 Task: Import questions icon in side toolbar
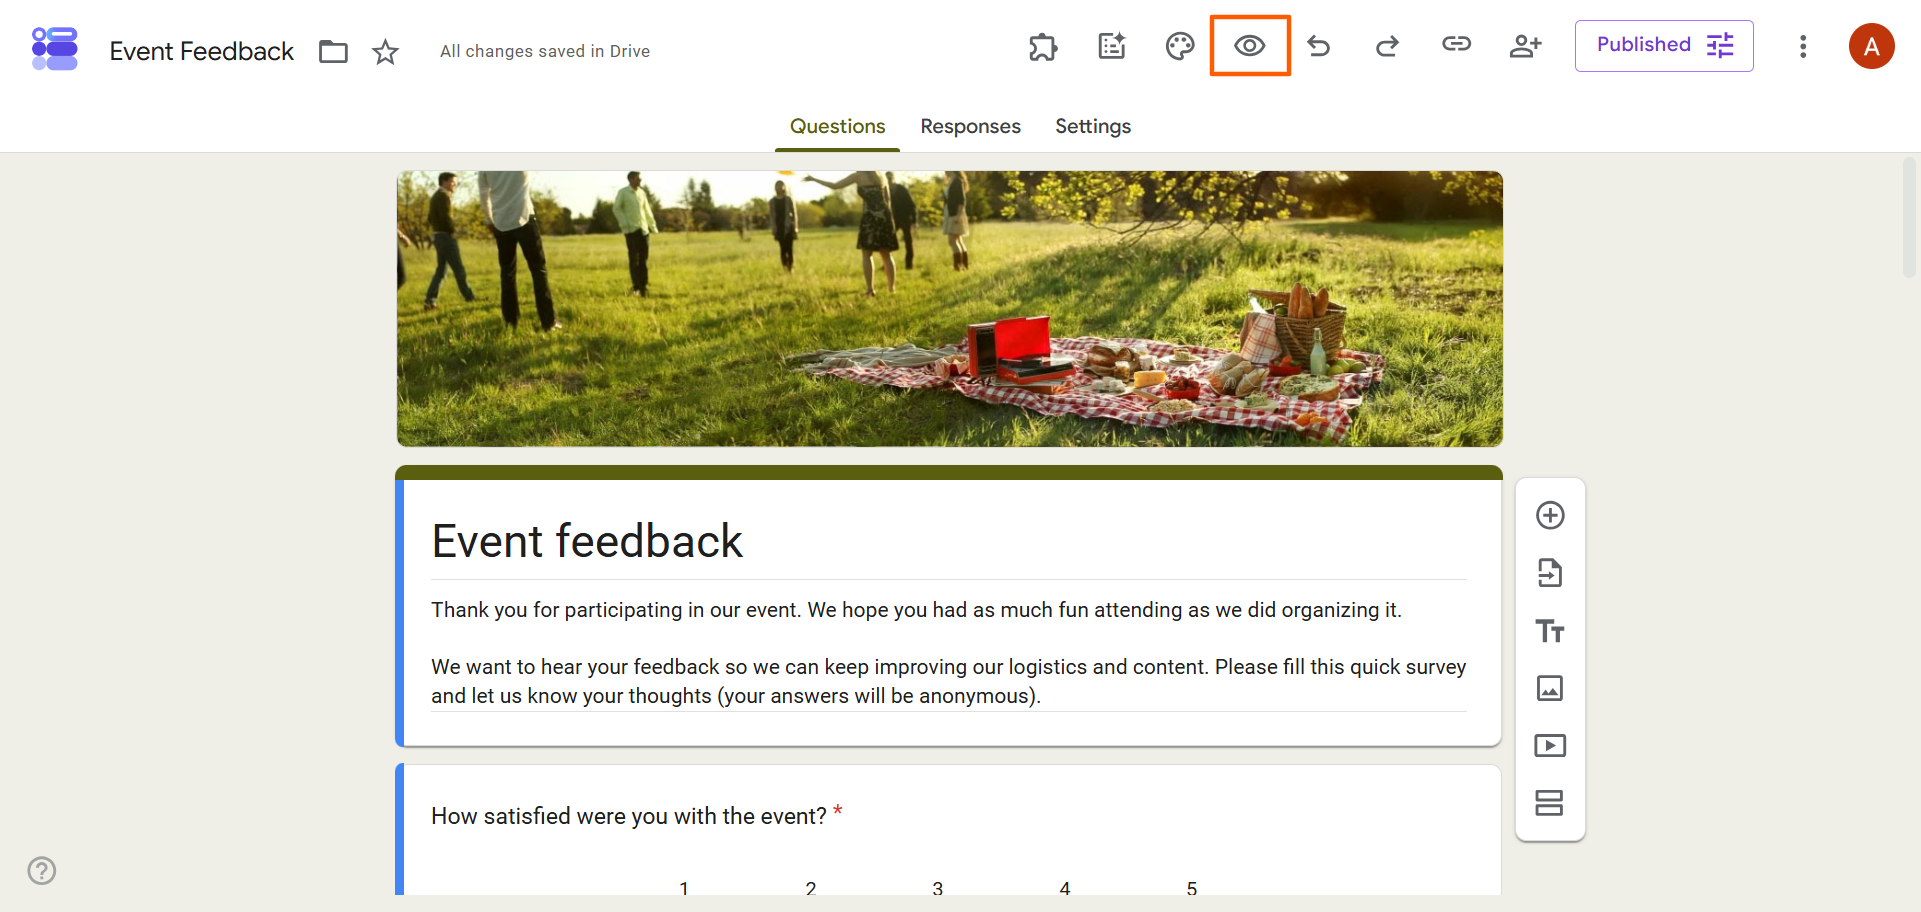pos(1550,573)
